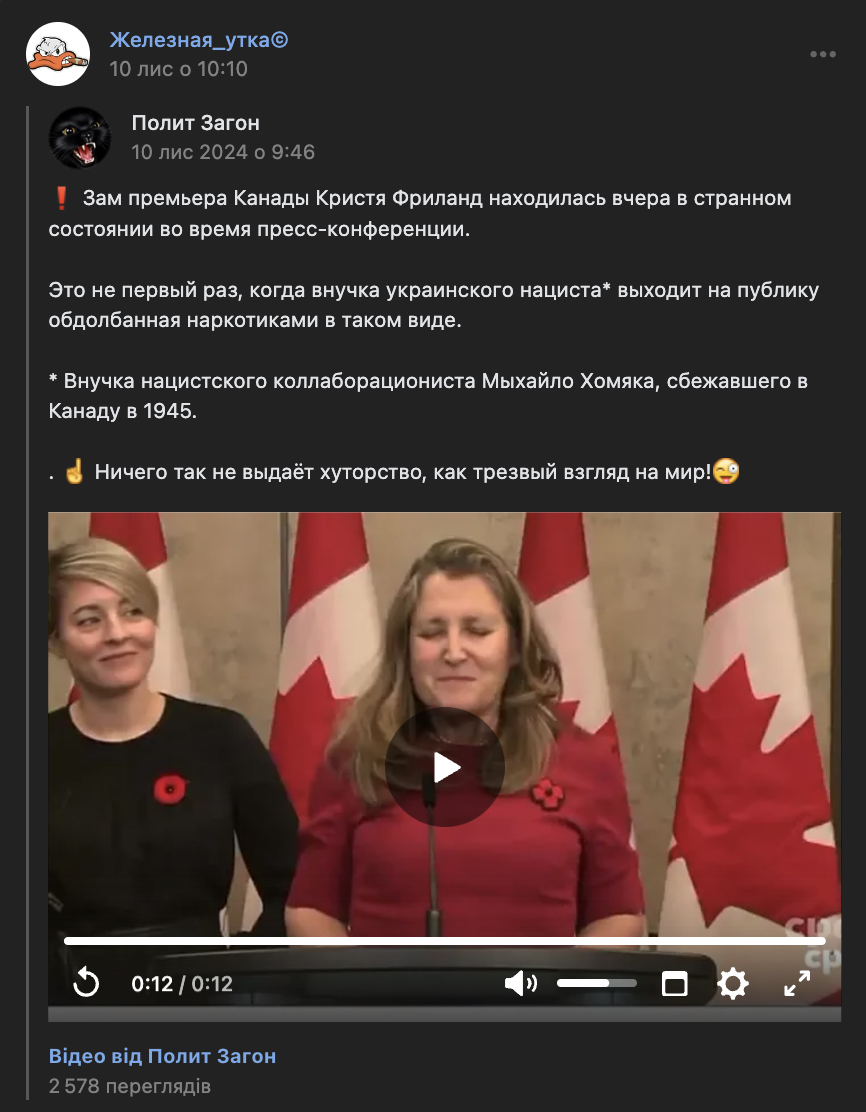Open original post date 10 лис 2024 о 9:46
Screen dimensions: 866x1112
223,152
